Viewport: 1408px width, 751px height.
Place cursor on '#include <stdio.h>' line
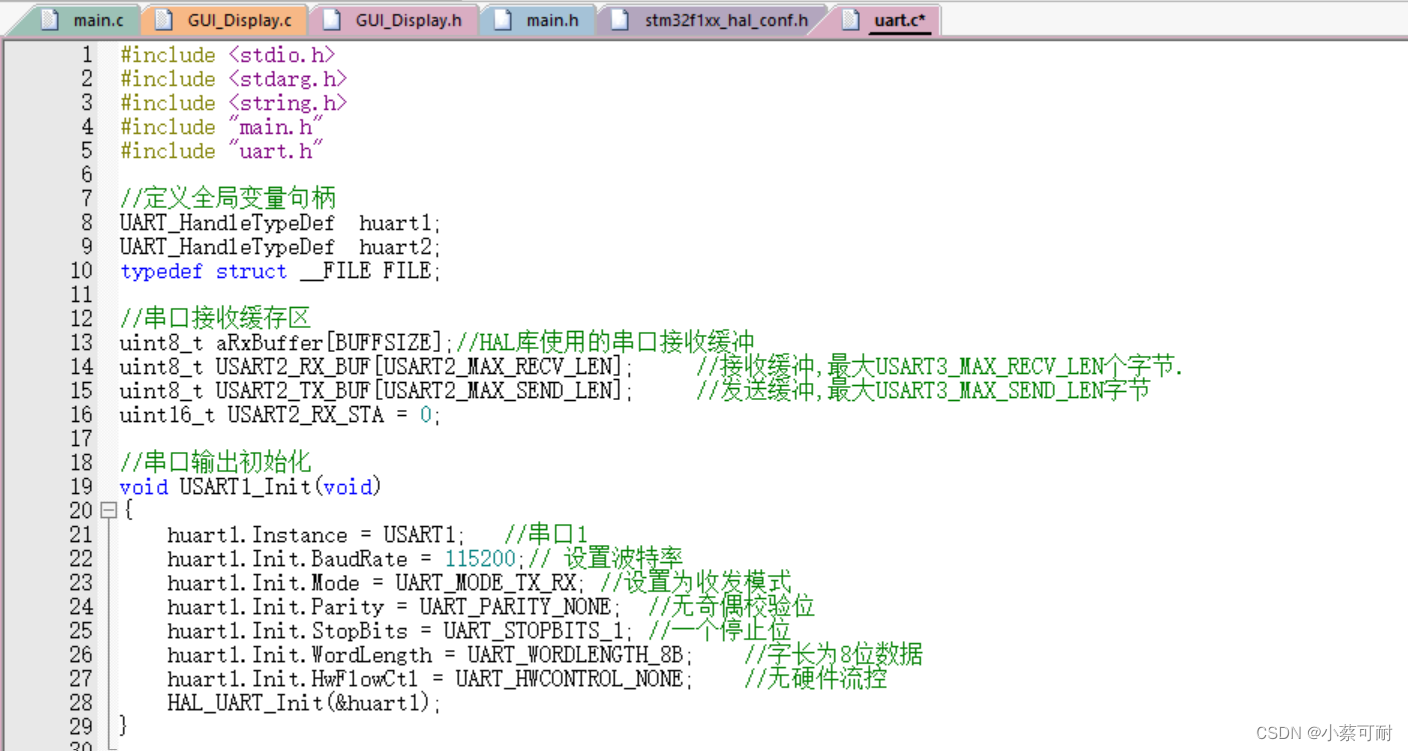(x=227, y=55)
